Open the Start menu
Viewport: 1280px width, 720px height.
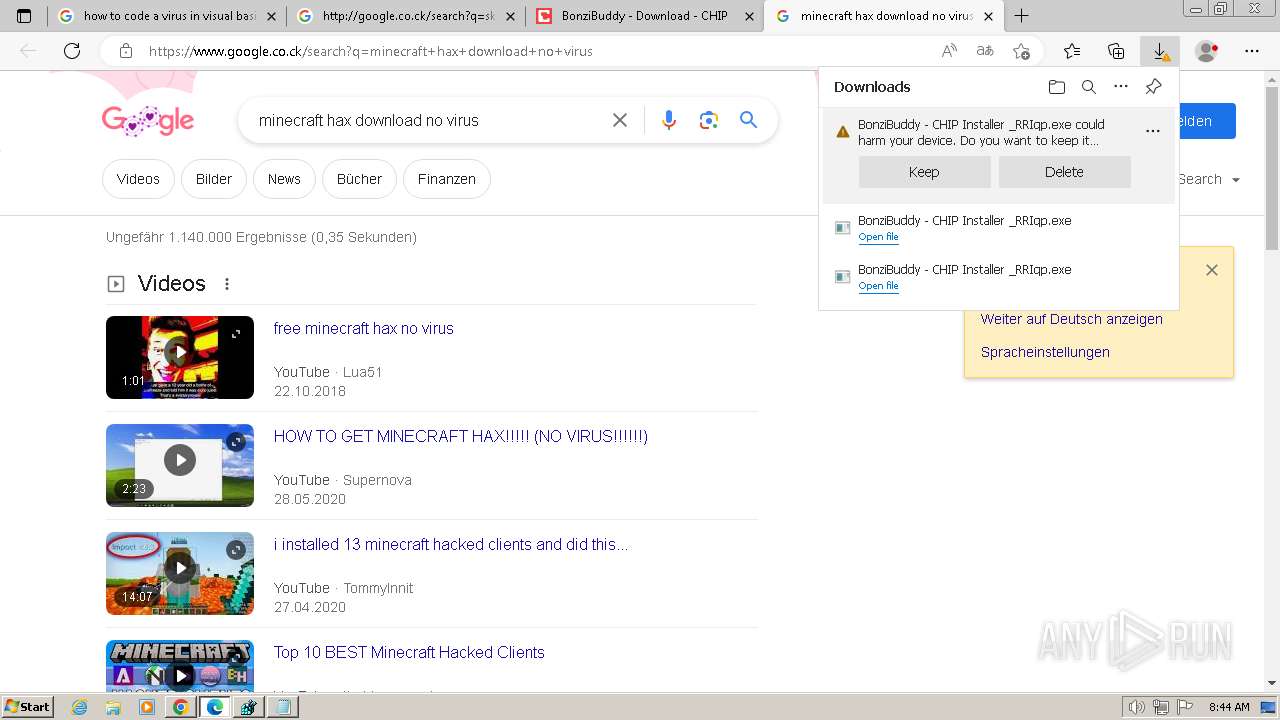click(27, 707)
